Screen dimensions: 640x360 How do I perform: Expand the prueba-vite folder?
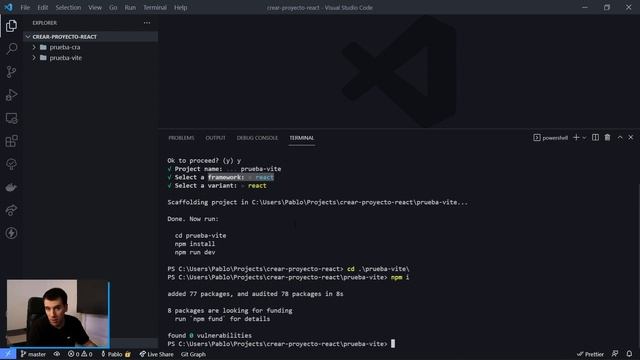[x=34, y=58]
